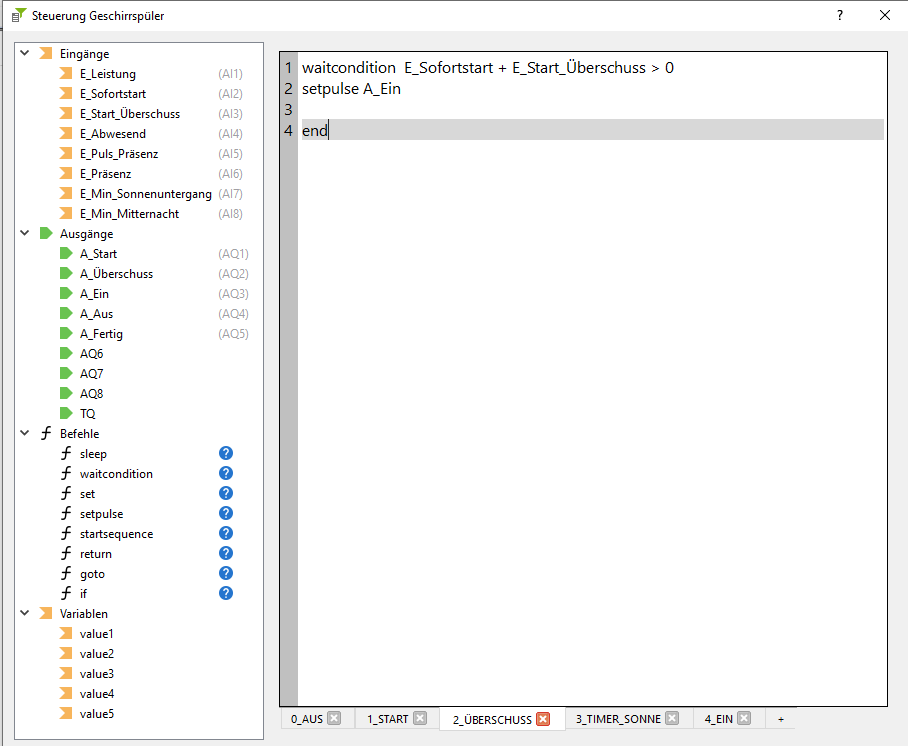Screen dimensions: 908x746
Task: Select the E_Min_Sonnenuntergang input
Action: (x=145, y=194)
